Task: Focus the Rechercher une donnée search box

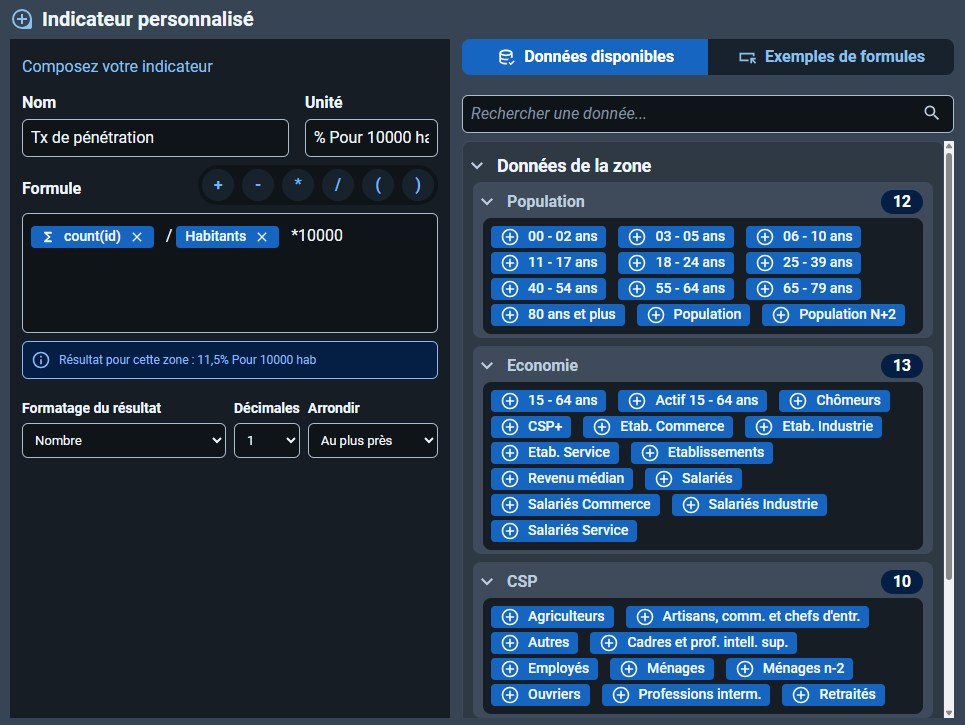Action: pos(708,114)
